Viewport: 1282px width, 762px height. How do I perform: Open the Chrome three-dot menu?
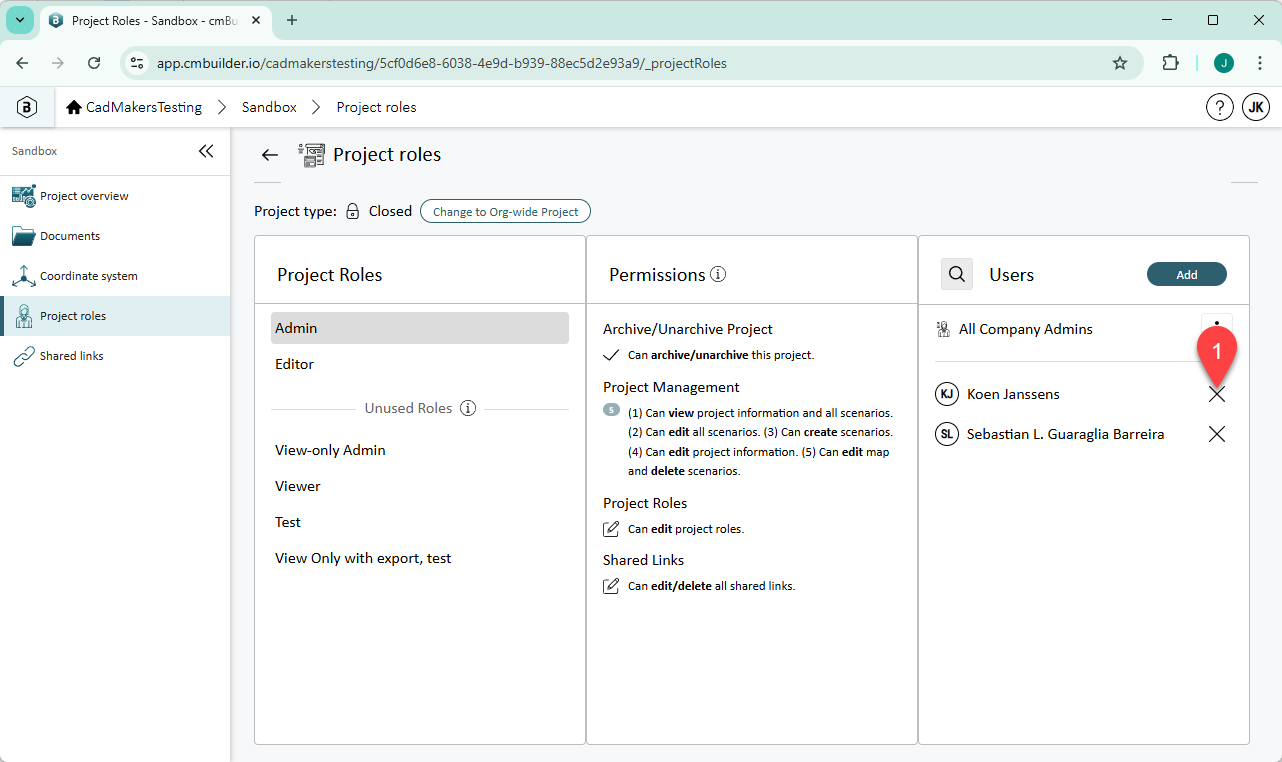coord(1259,63)
